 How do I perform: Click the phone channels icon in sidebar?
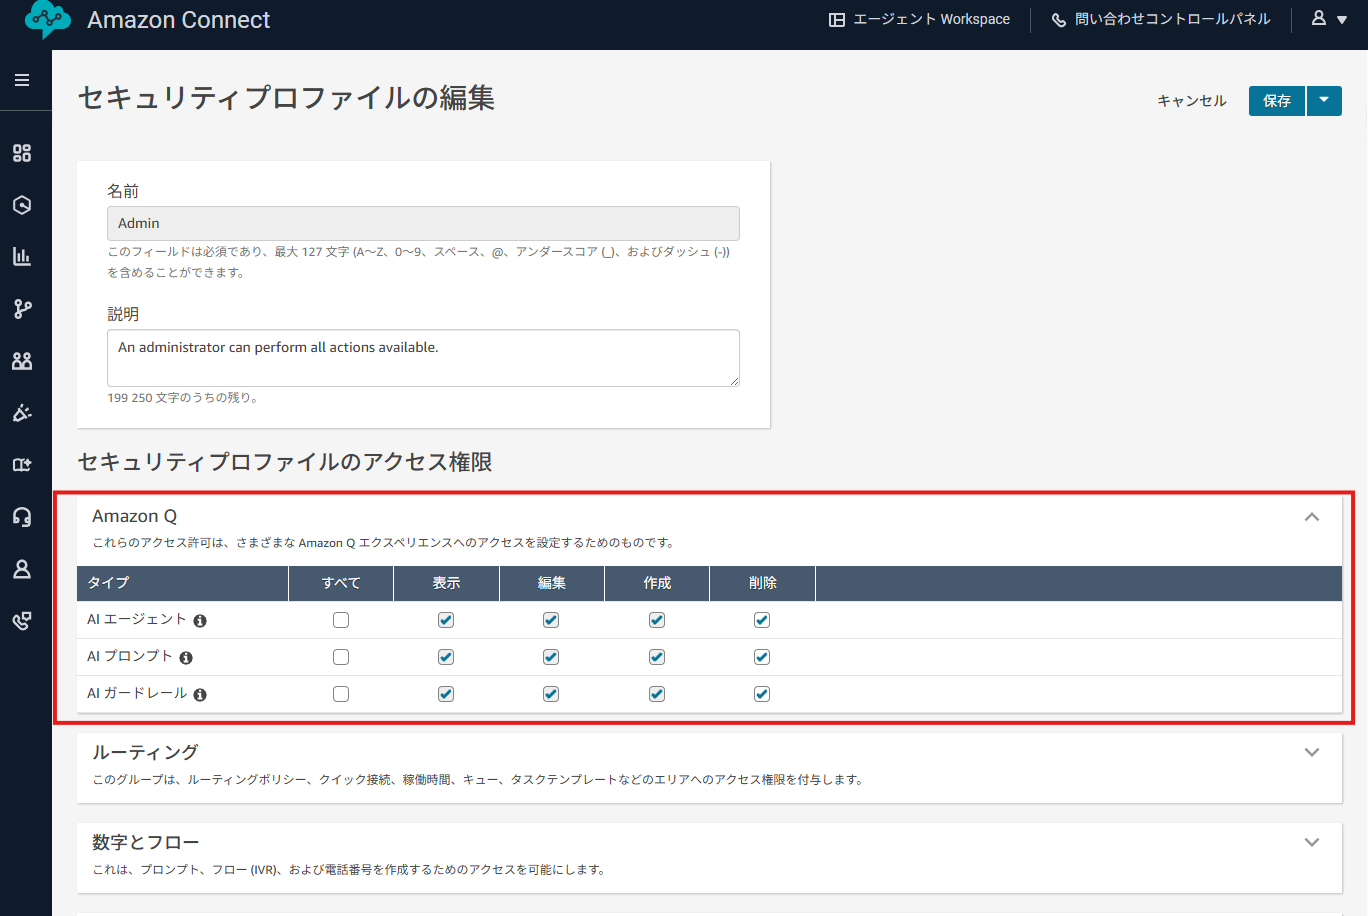click(x=22, y=621)
